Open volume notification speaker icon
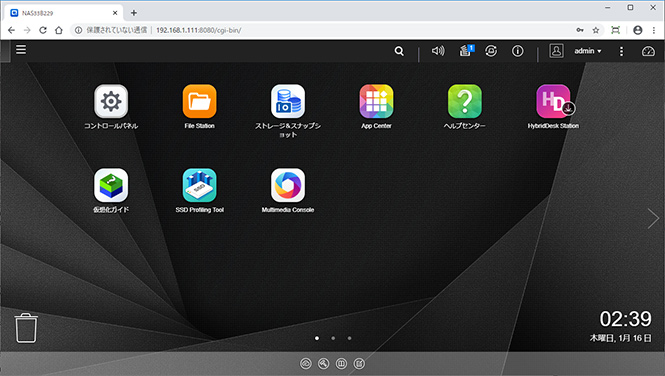Screen dimensions: 665x376 pyautogui.click(x=438, y=51)
